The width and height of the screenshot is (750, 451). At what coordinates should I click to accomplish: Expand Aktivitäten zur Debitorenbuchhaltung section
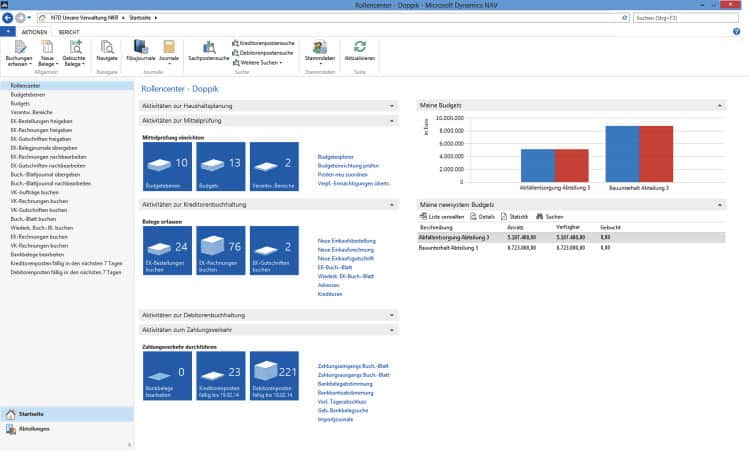tap(392, 316)
